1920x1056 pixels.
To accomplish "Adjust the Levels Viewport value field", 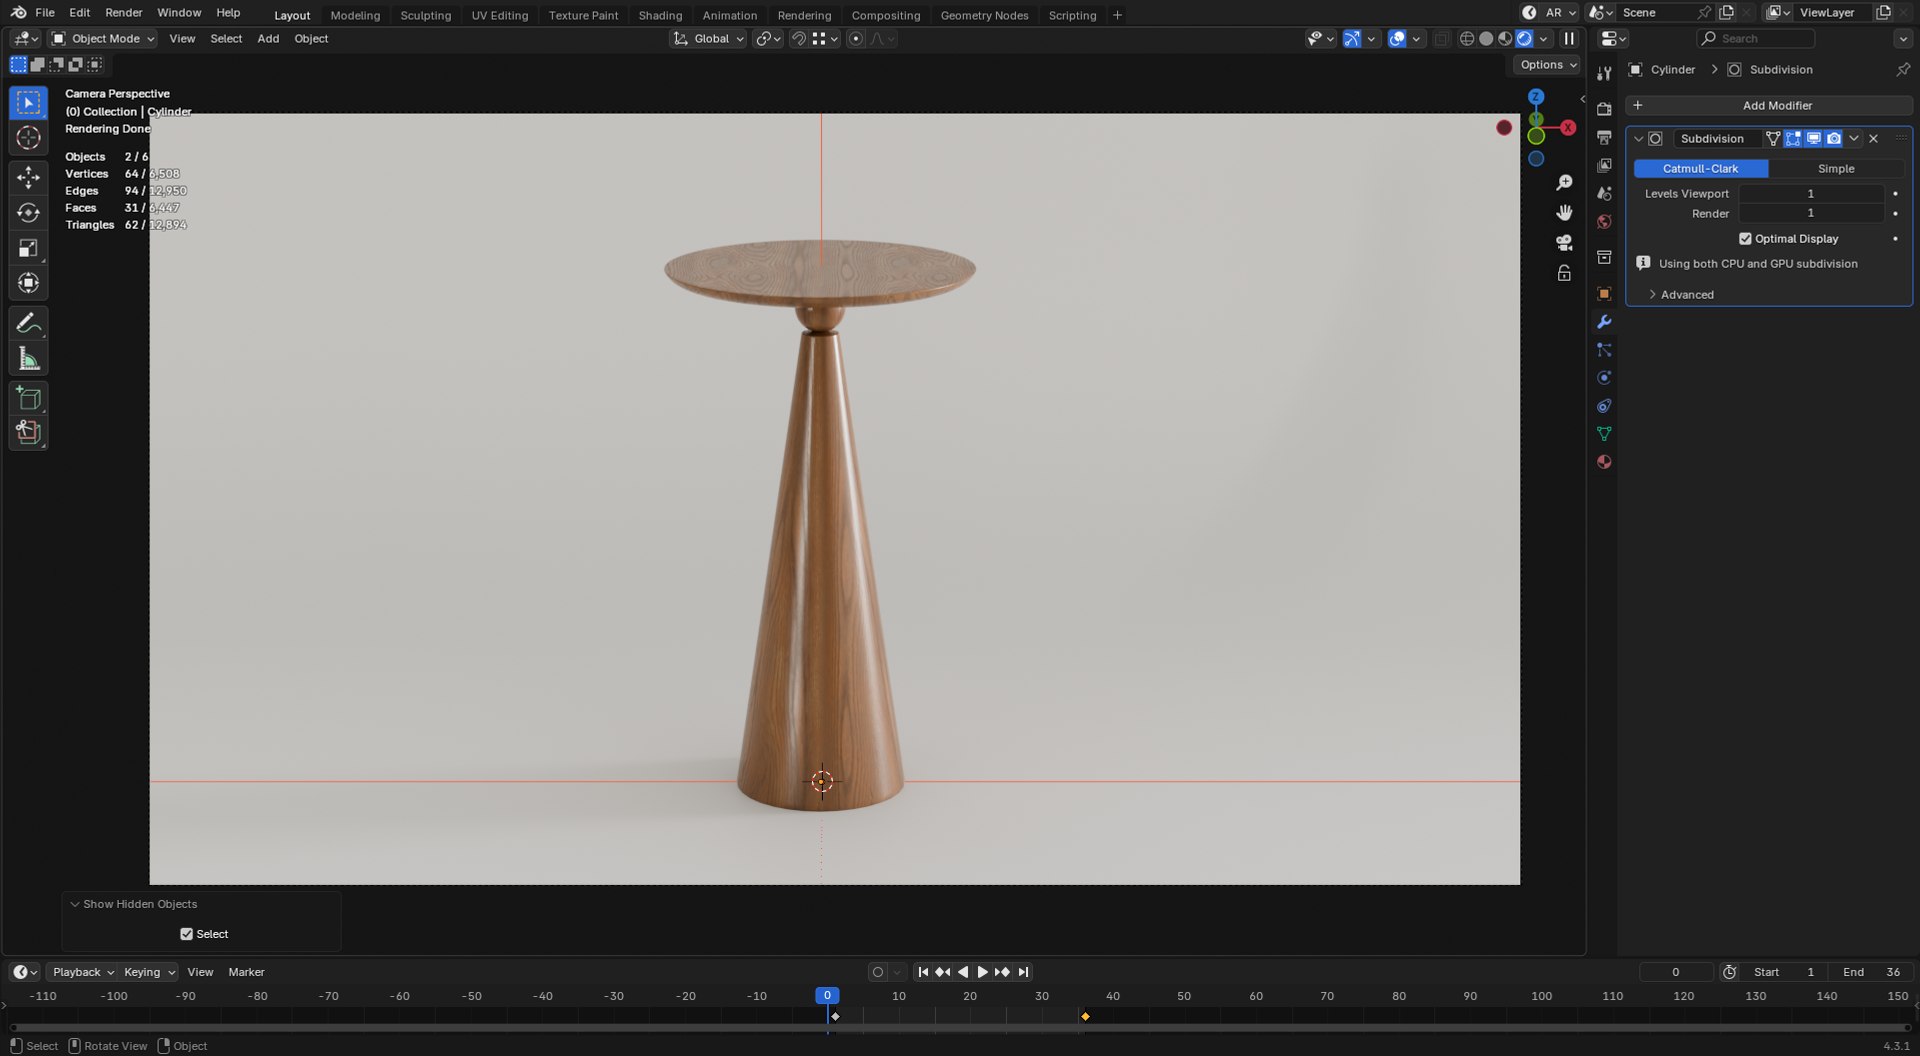I will click(1811, 194).
